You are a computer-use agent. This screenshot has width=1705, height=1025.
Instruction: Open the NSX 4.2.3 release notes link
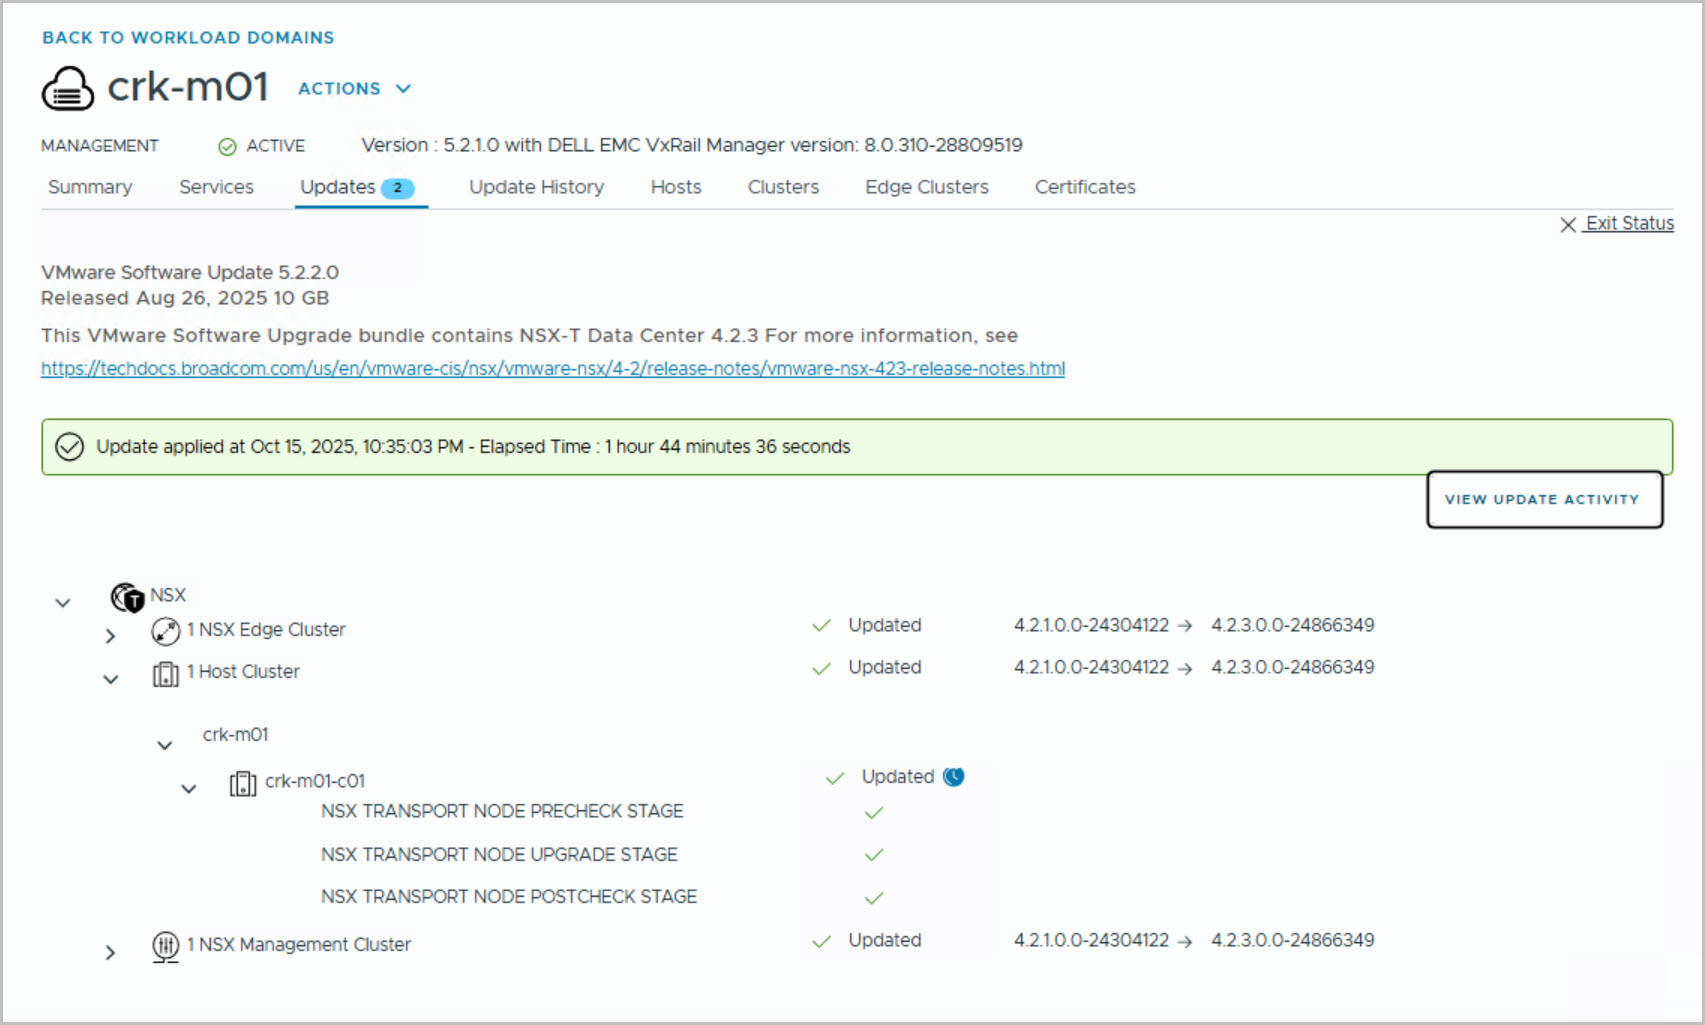point(552,369)
